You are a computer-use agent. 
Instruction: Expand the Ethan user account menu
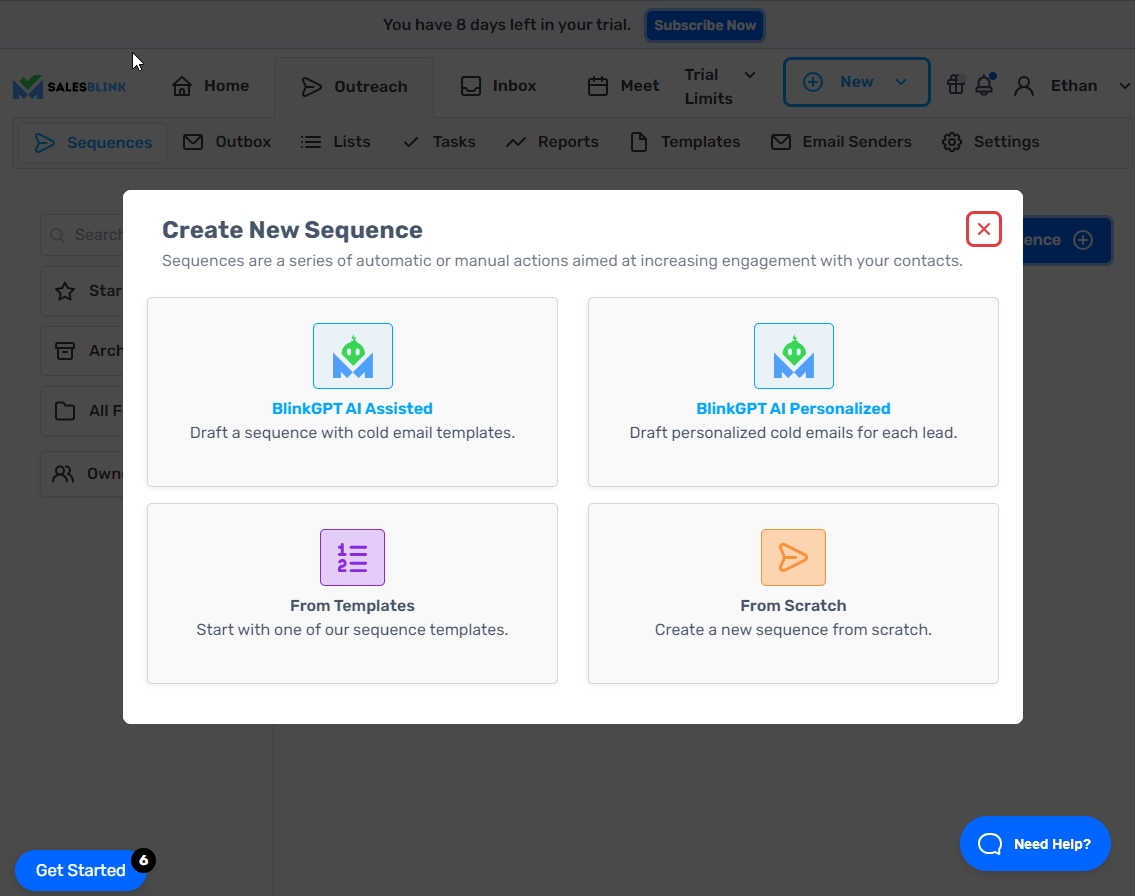[x=1074, y=86]
